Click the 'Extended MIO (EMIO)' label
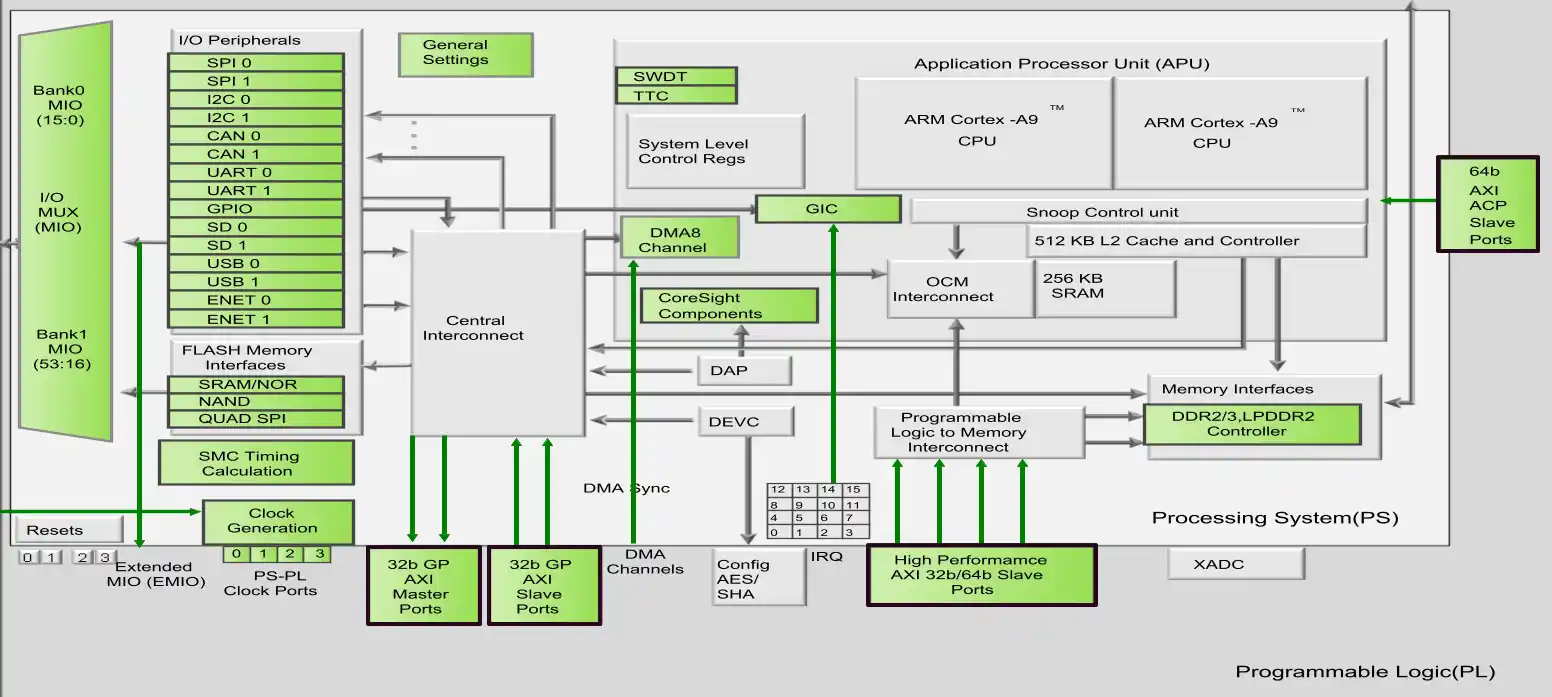This screenshot has width=1552, height=697. (155, 574)
